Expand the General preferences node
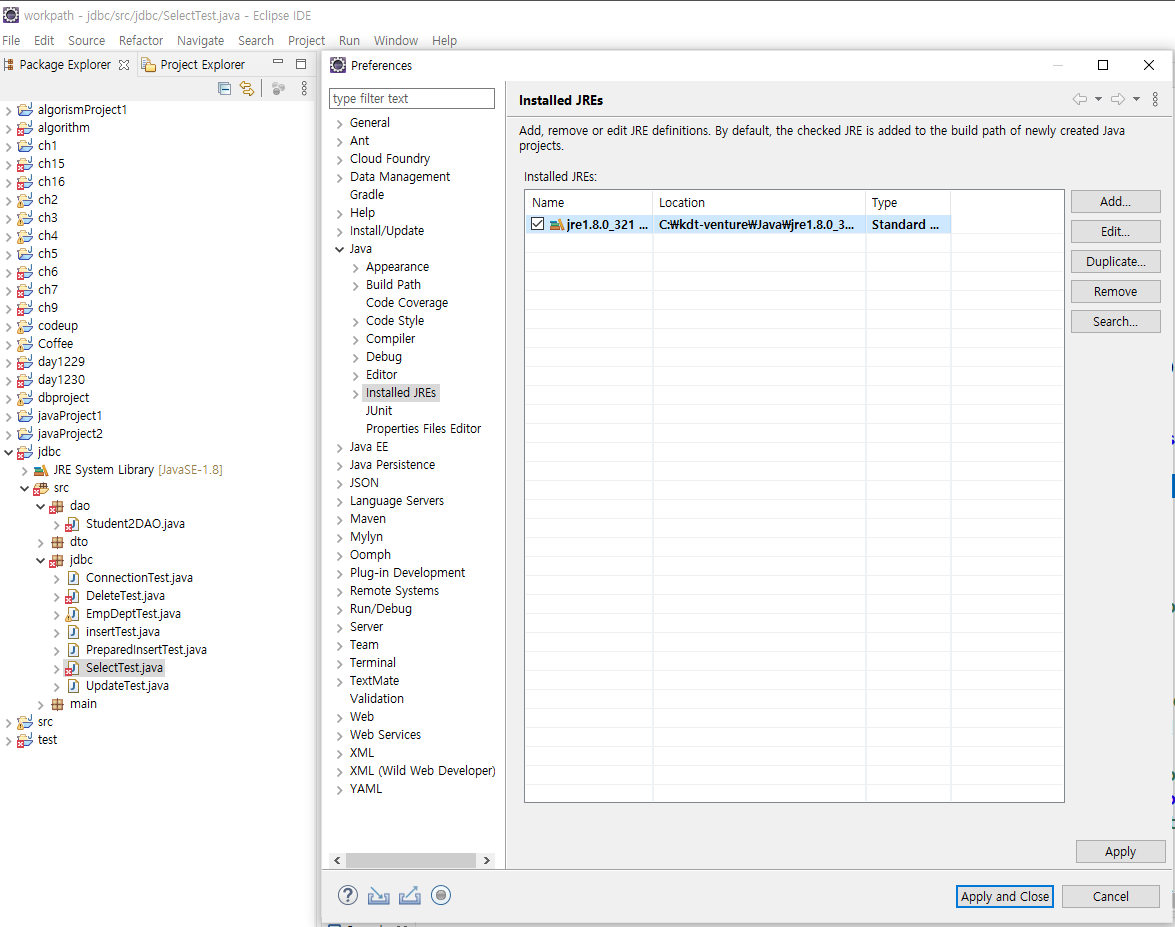1175x927 pixels. [x=339, y=124]
